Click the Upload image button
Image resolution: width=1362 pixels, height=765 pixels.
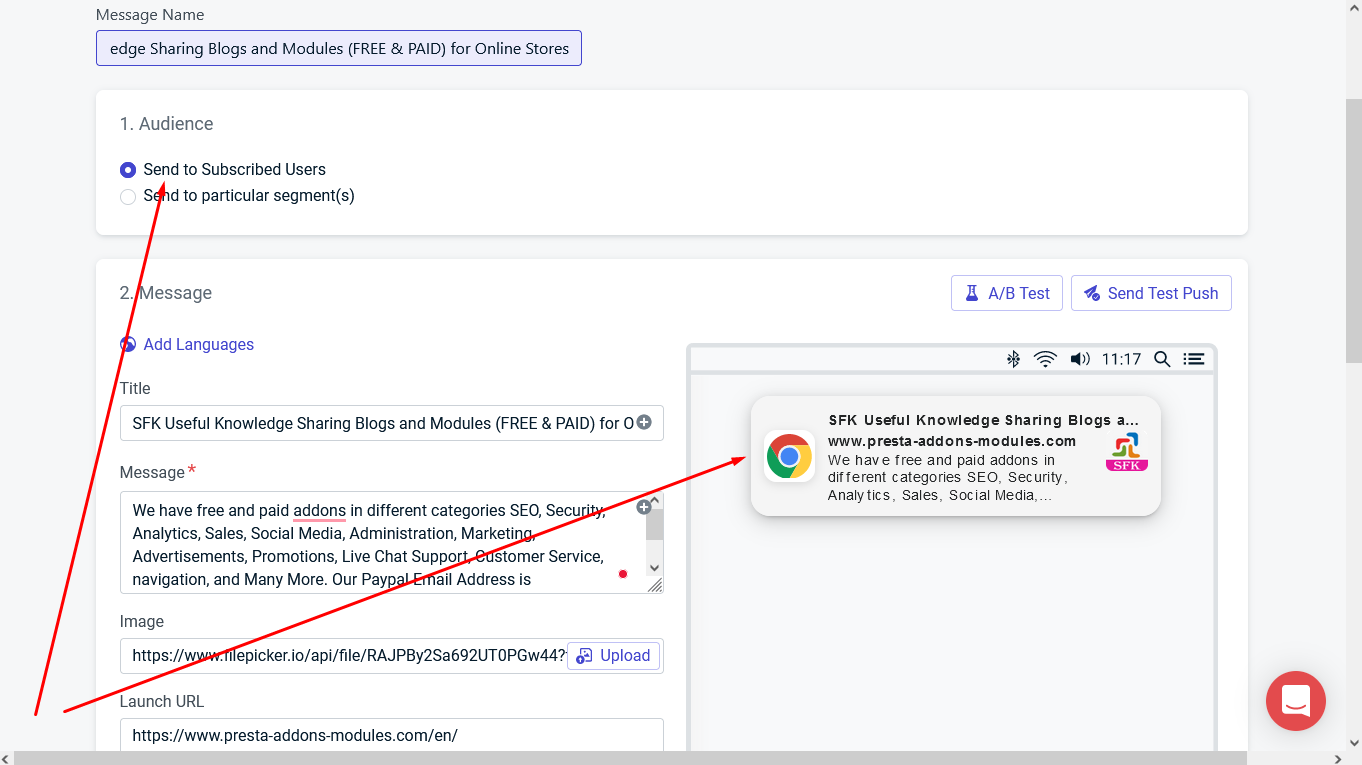point(613,656)
